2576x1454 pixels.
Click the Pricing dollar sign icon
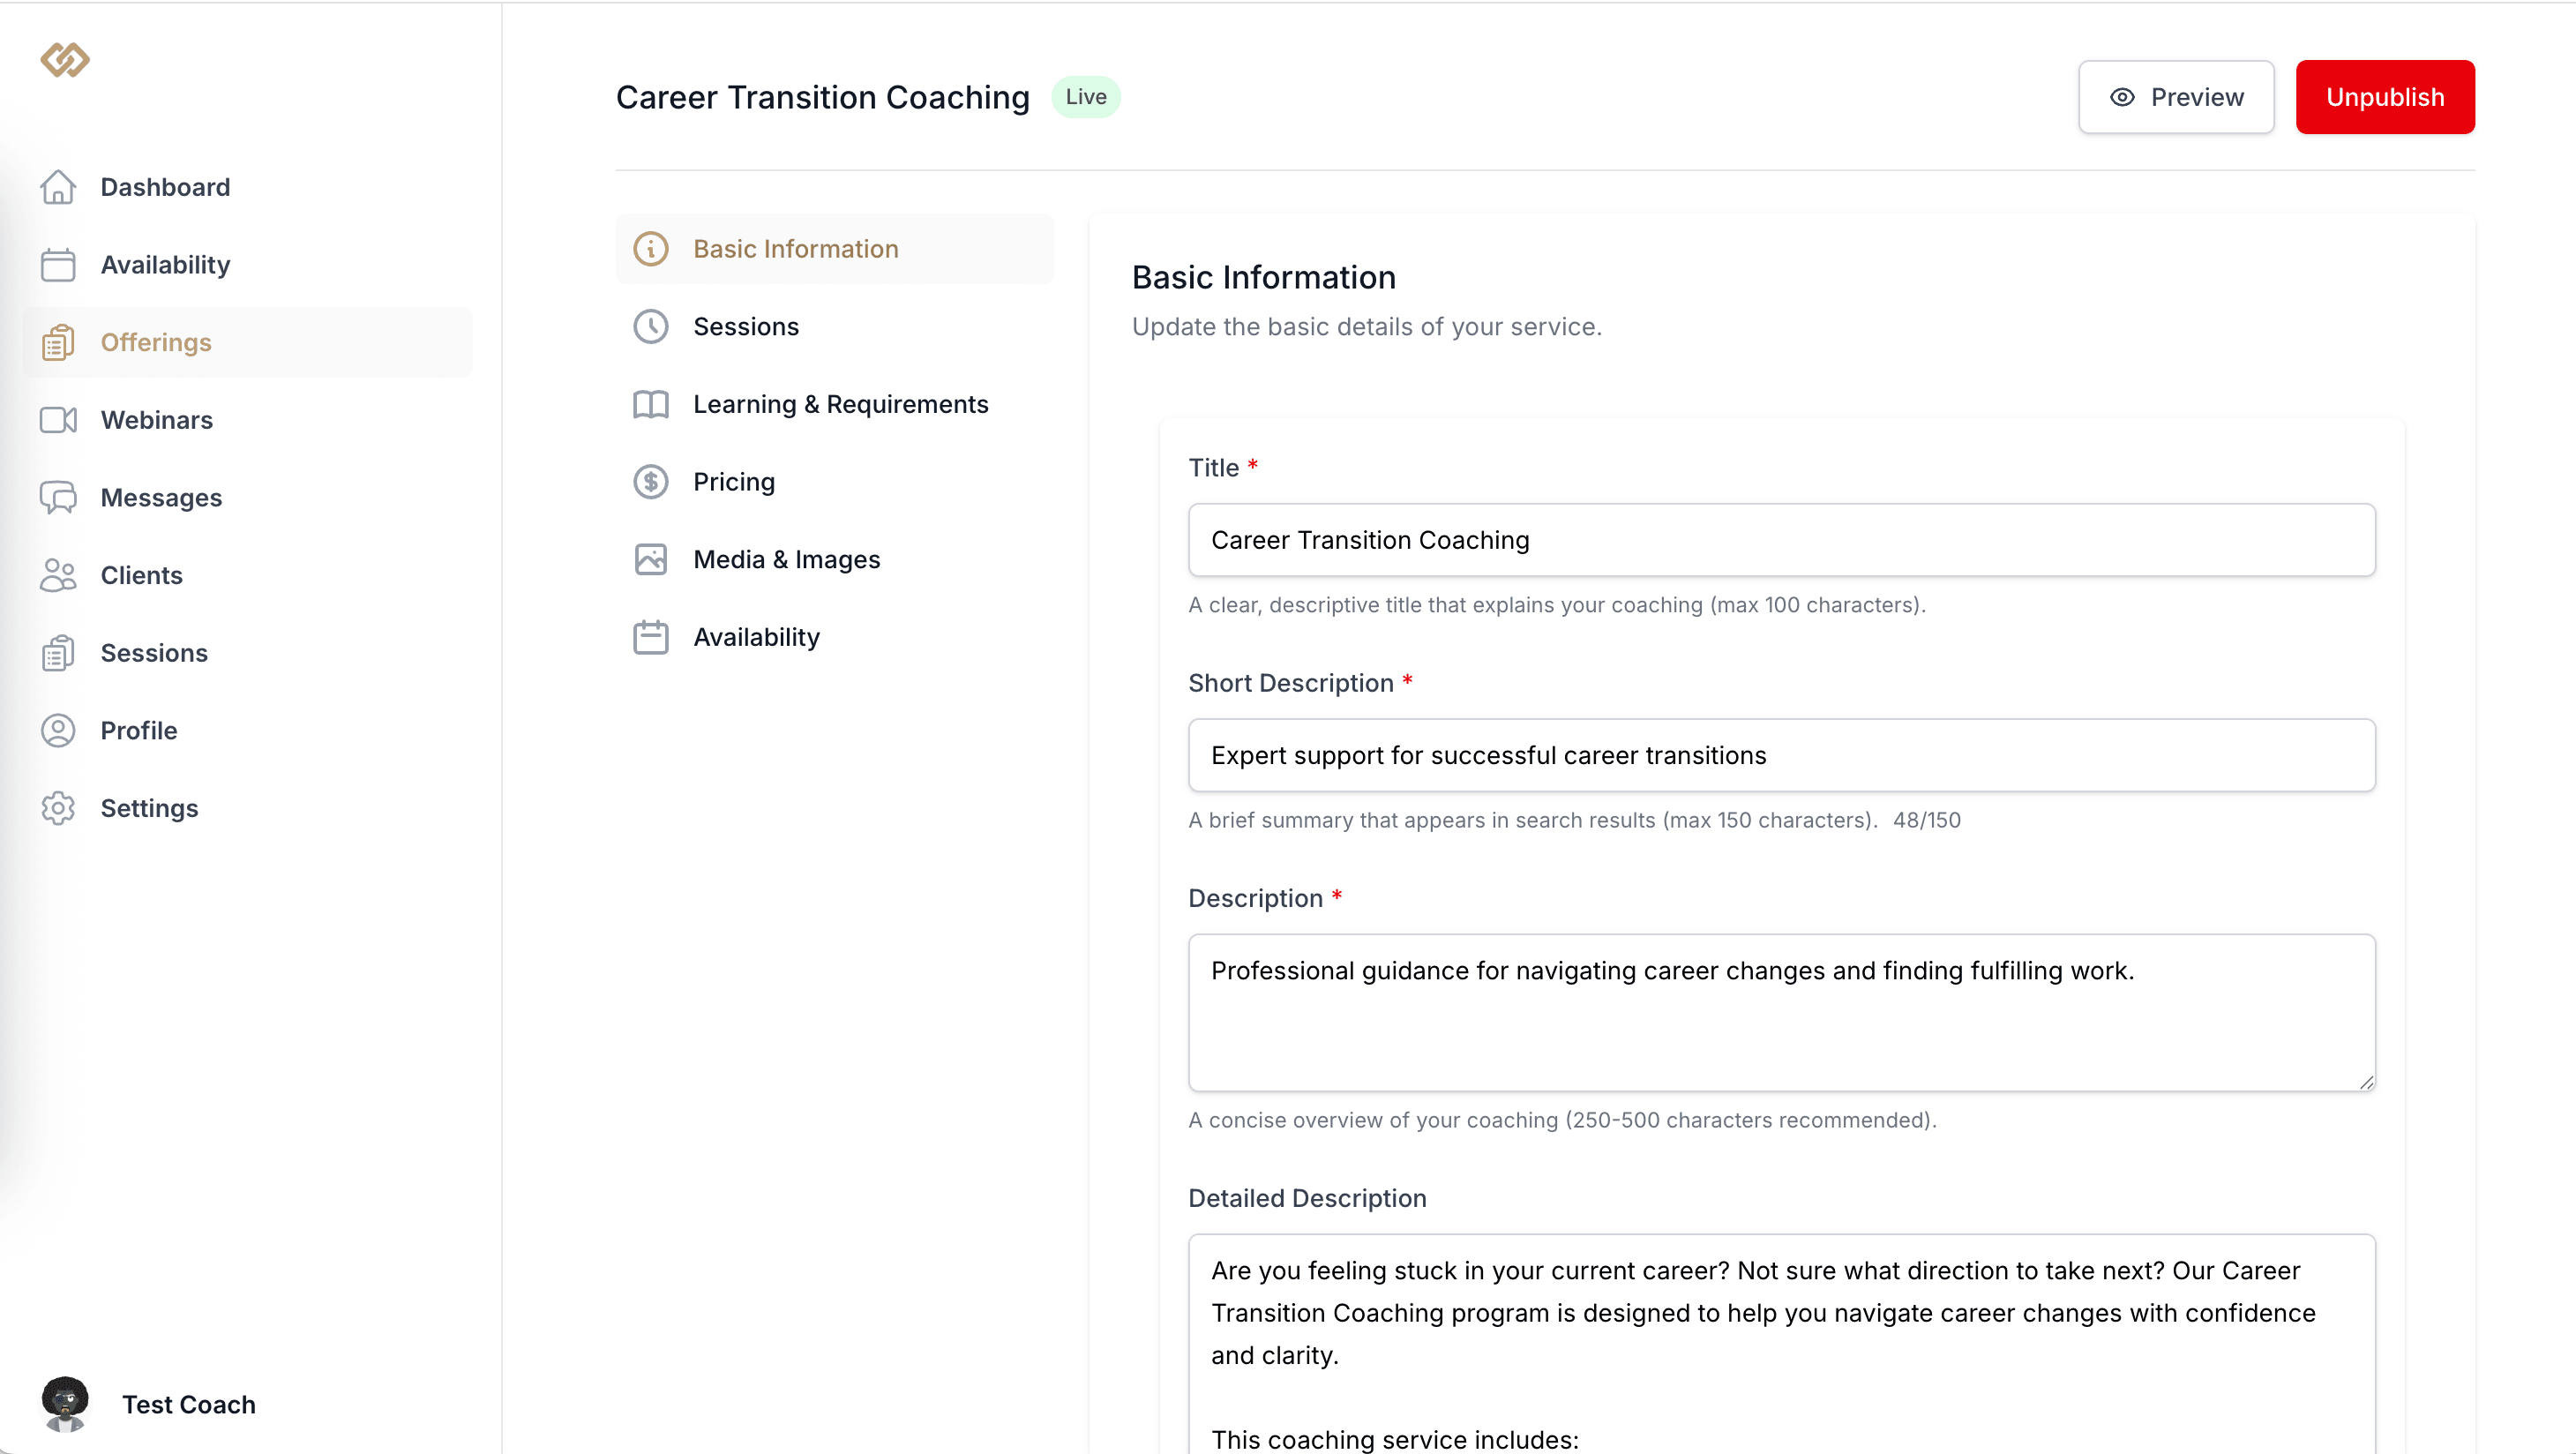(651, 482)
